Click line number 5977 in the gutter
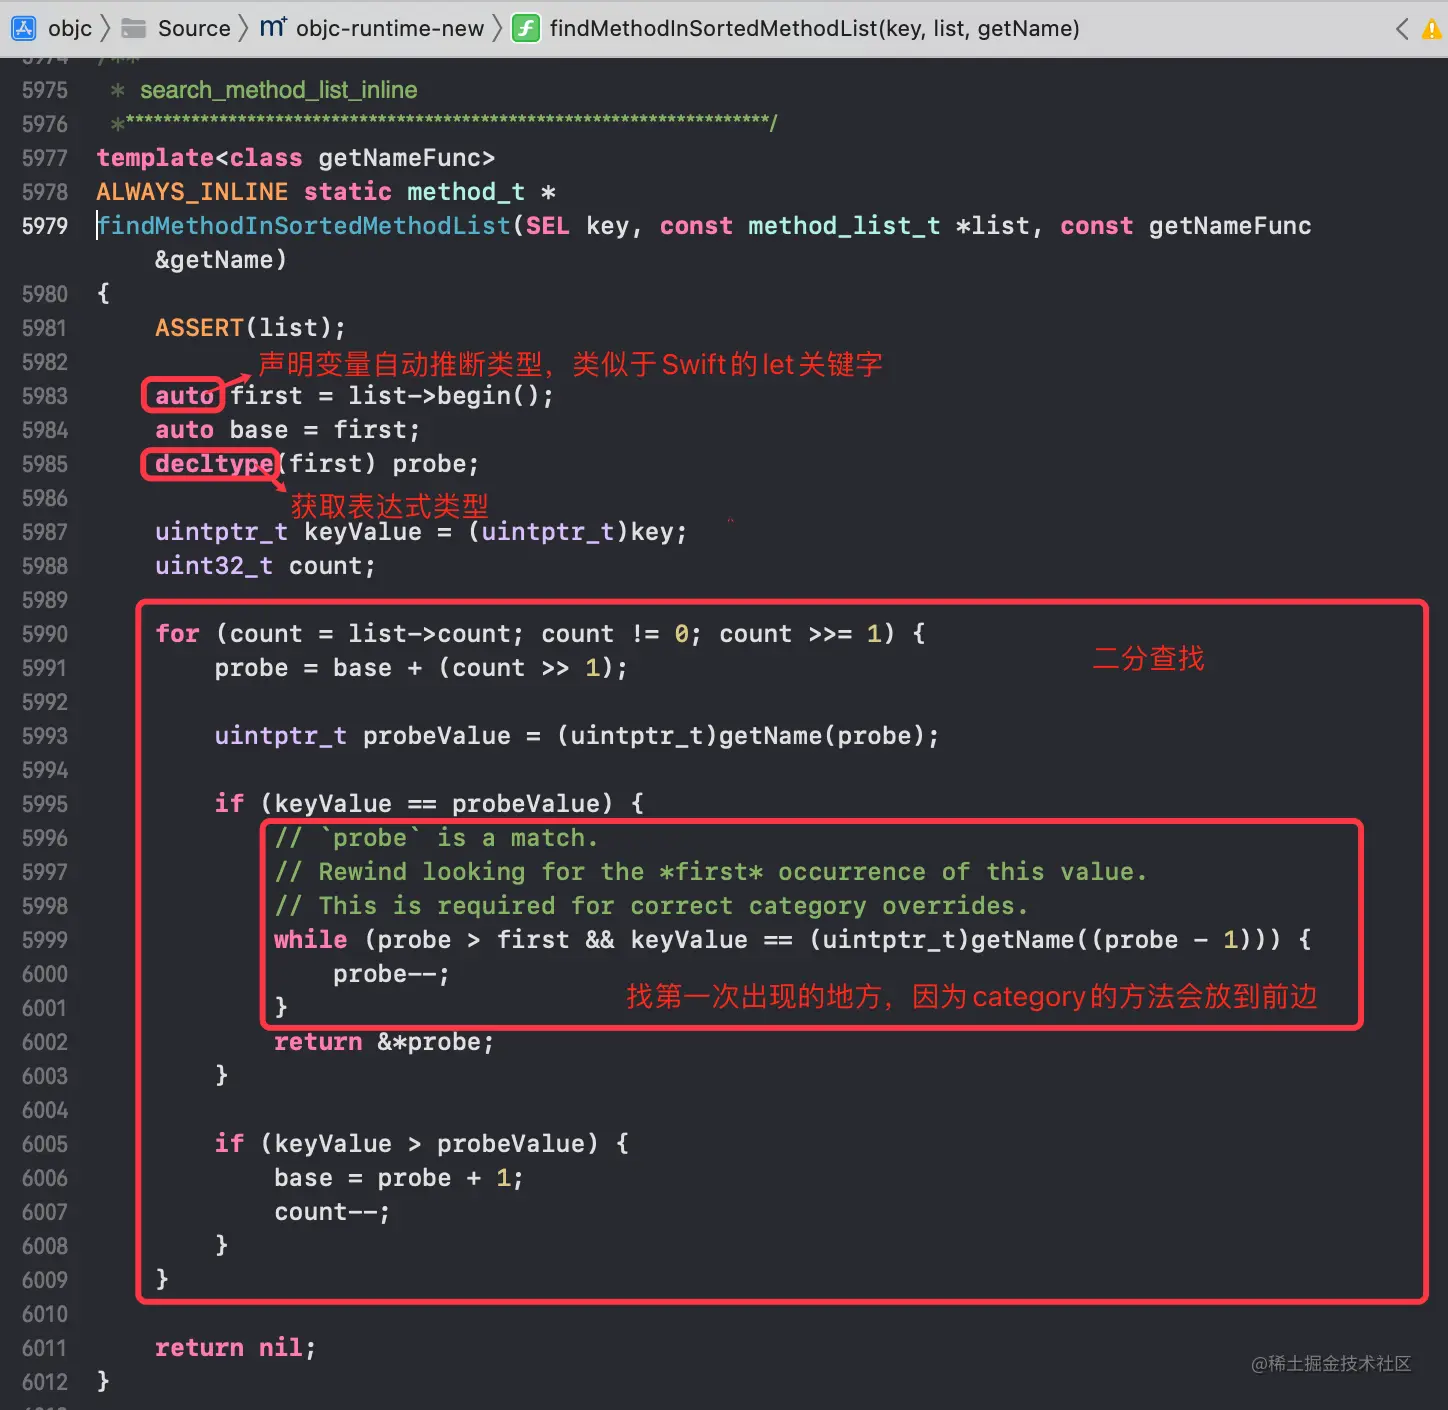Image resolution: width=1448 pixels, height=1410 pixels. click(45, 158)
